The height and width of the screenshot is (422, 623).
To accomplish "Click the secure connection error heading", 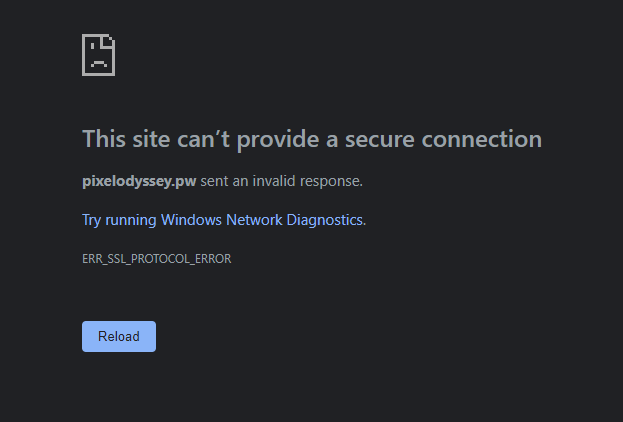I will 311,139.
